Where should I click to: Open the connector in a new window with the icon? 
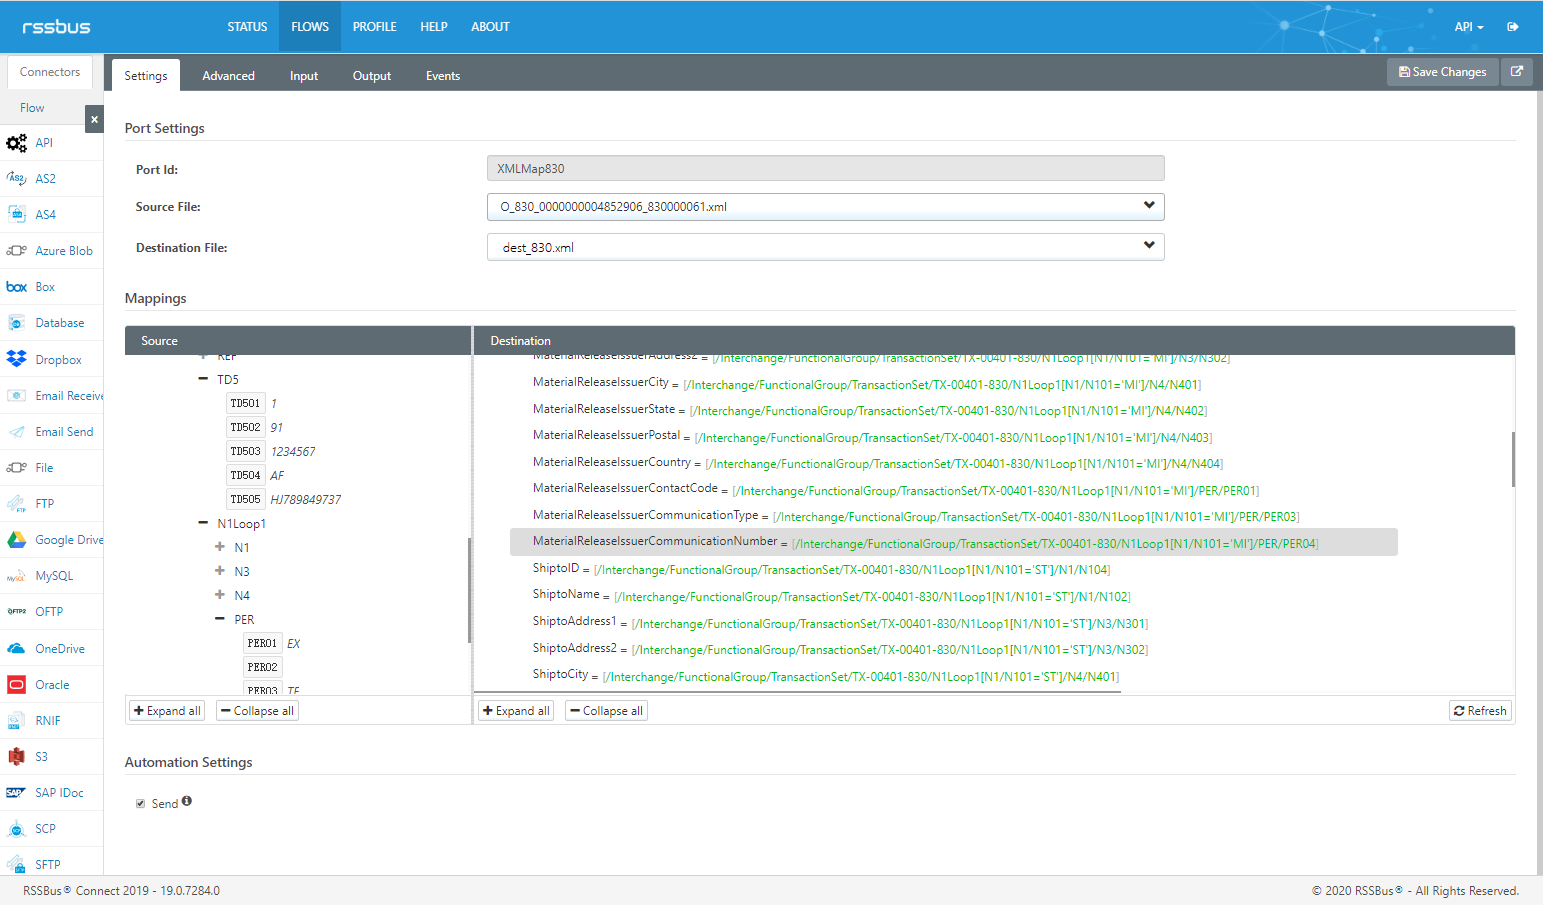point(1517,72)
